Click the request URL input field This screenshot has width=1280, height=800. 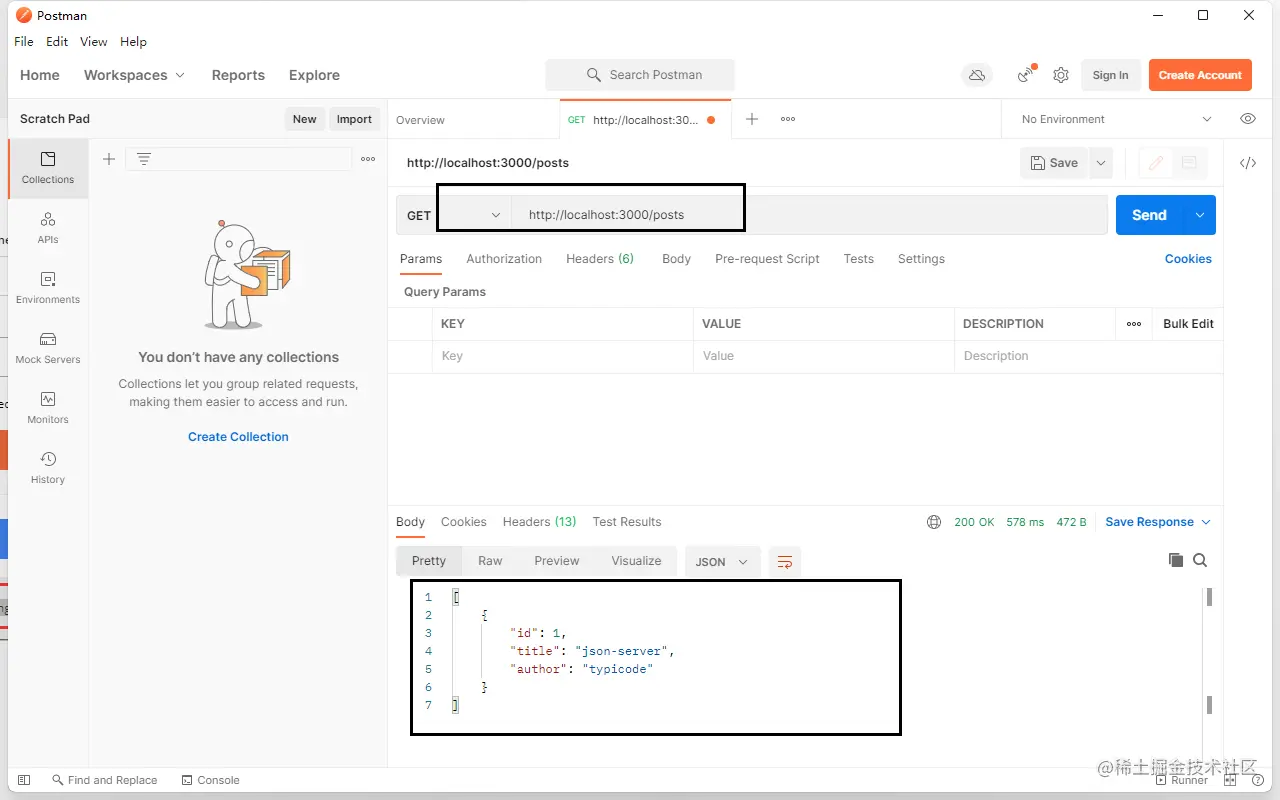coord(809,215)
